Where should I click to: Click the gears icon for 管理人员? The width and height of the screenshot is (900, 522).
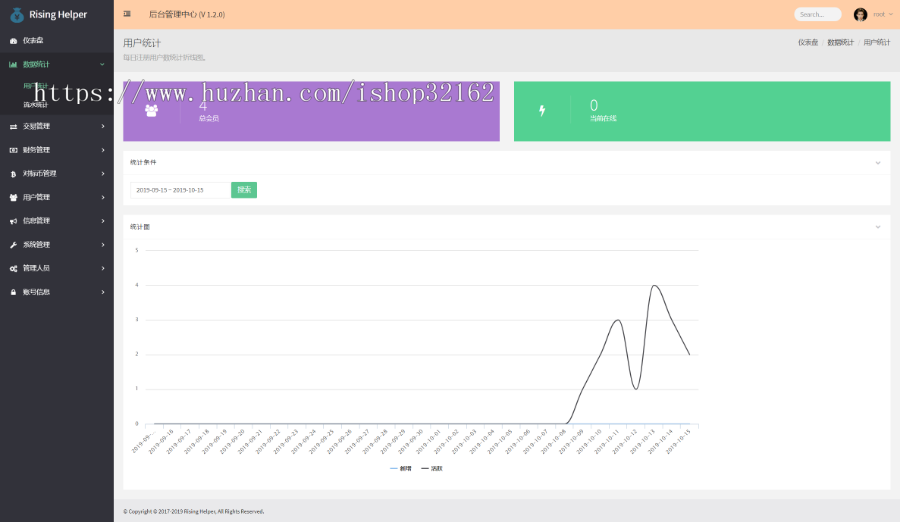pyautogui.click(x=13, y=268)
